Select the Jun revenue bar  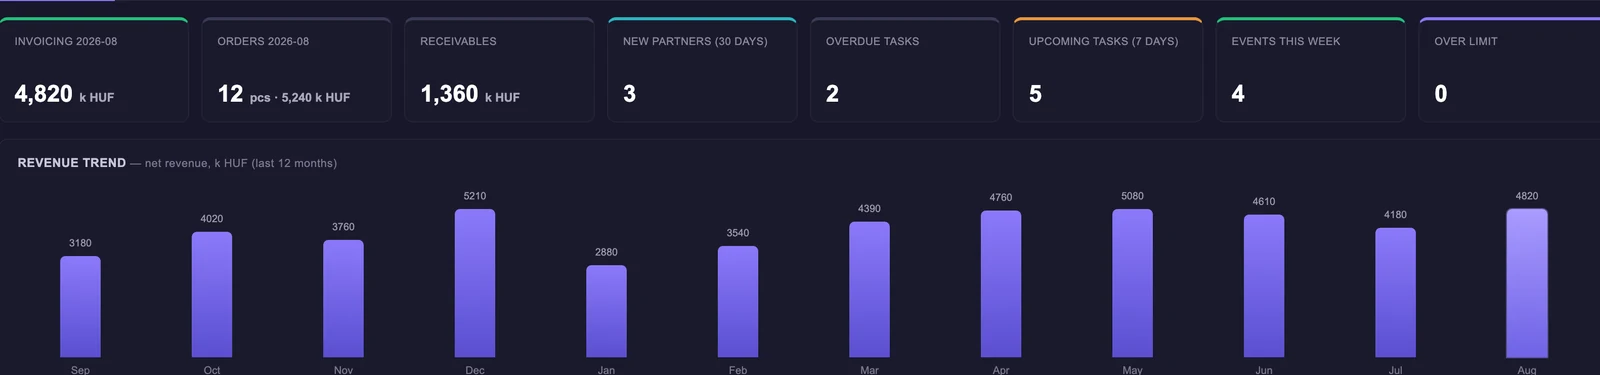pos(1264,286)
